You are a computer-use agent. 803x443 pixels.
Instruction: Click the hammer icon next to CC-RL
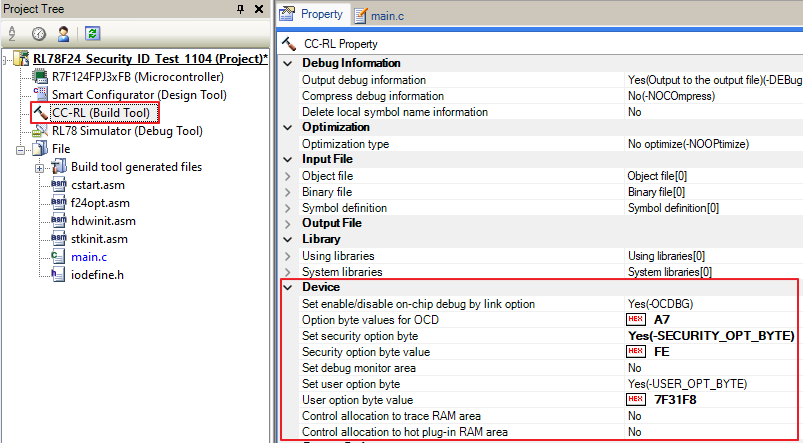(40, 113)
